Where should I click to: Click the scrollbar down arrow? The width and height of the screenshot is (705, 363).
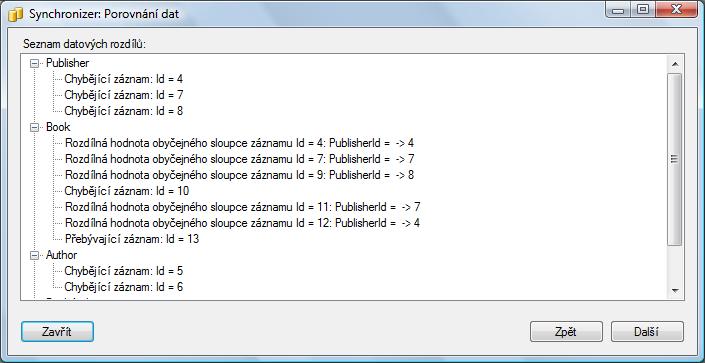click(x=674, y=291)
